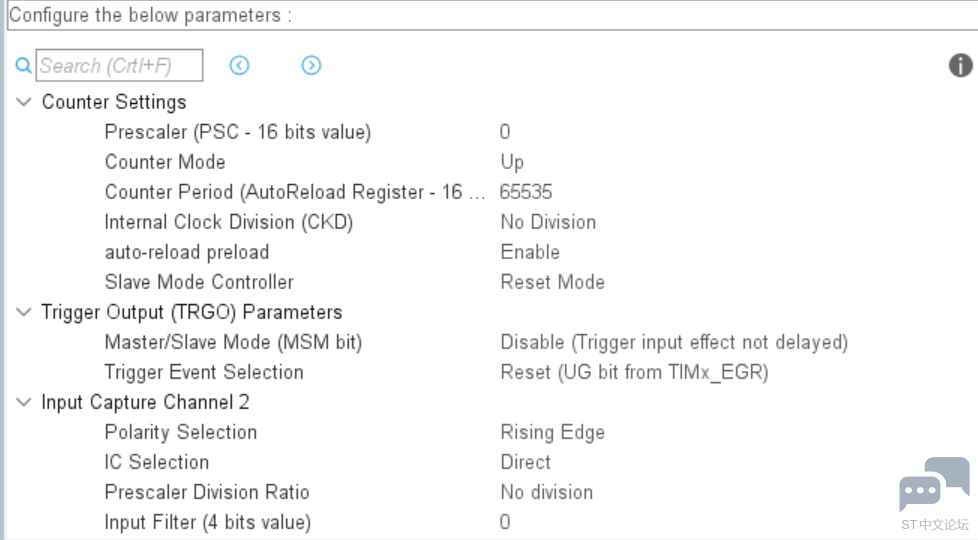Toggle auto-reload preload Enable value
The width and height of the screenshot is (978, 540).
[530, 252]
